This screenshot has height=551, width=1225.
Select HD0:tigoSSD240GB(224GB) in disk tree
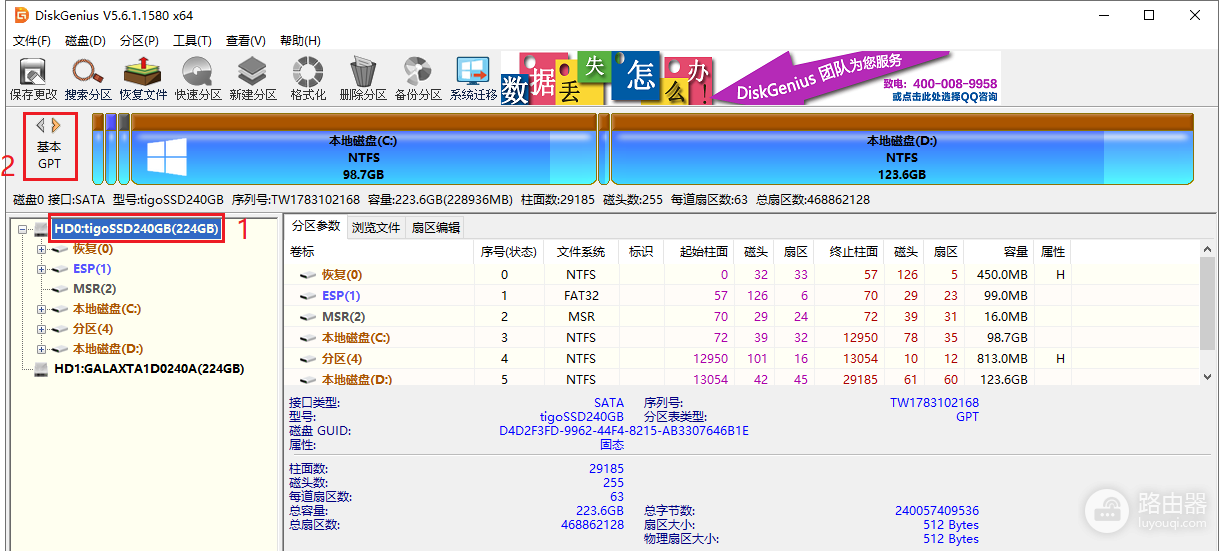click(136, 229)
